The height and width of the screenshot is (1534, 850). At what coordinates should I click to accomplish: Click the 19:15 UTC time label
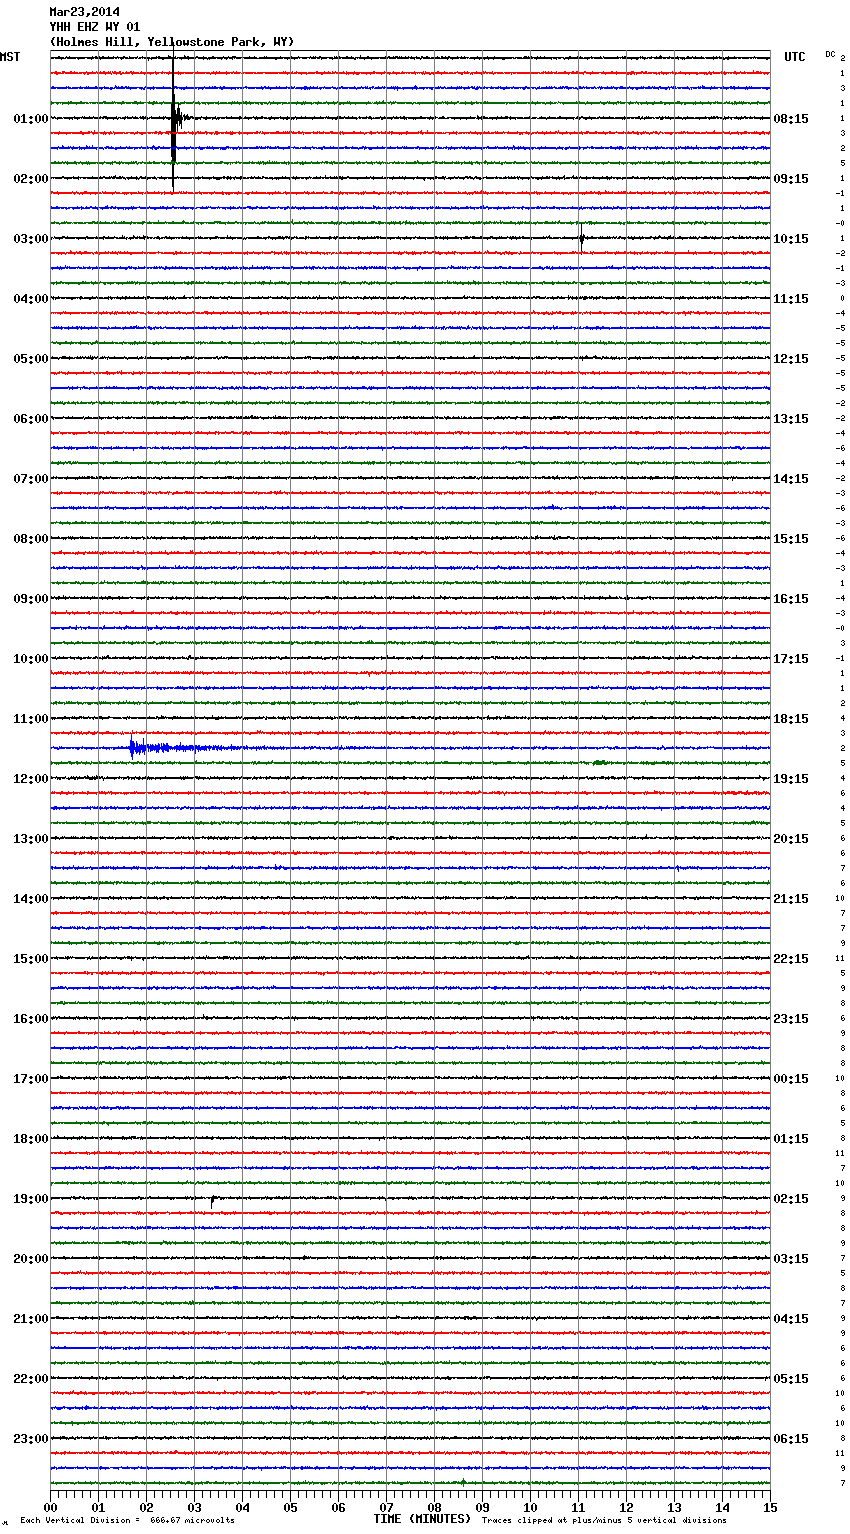pyautogui.click(x=791, y=779)
